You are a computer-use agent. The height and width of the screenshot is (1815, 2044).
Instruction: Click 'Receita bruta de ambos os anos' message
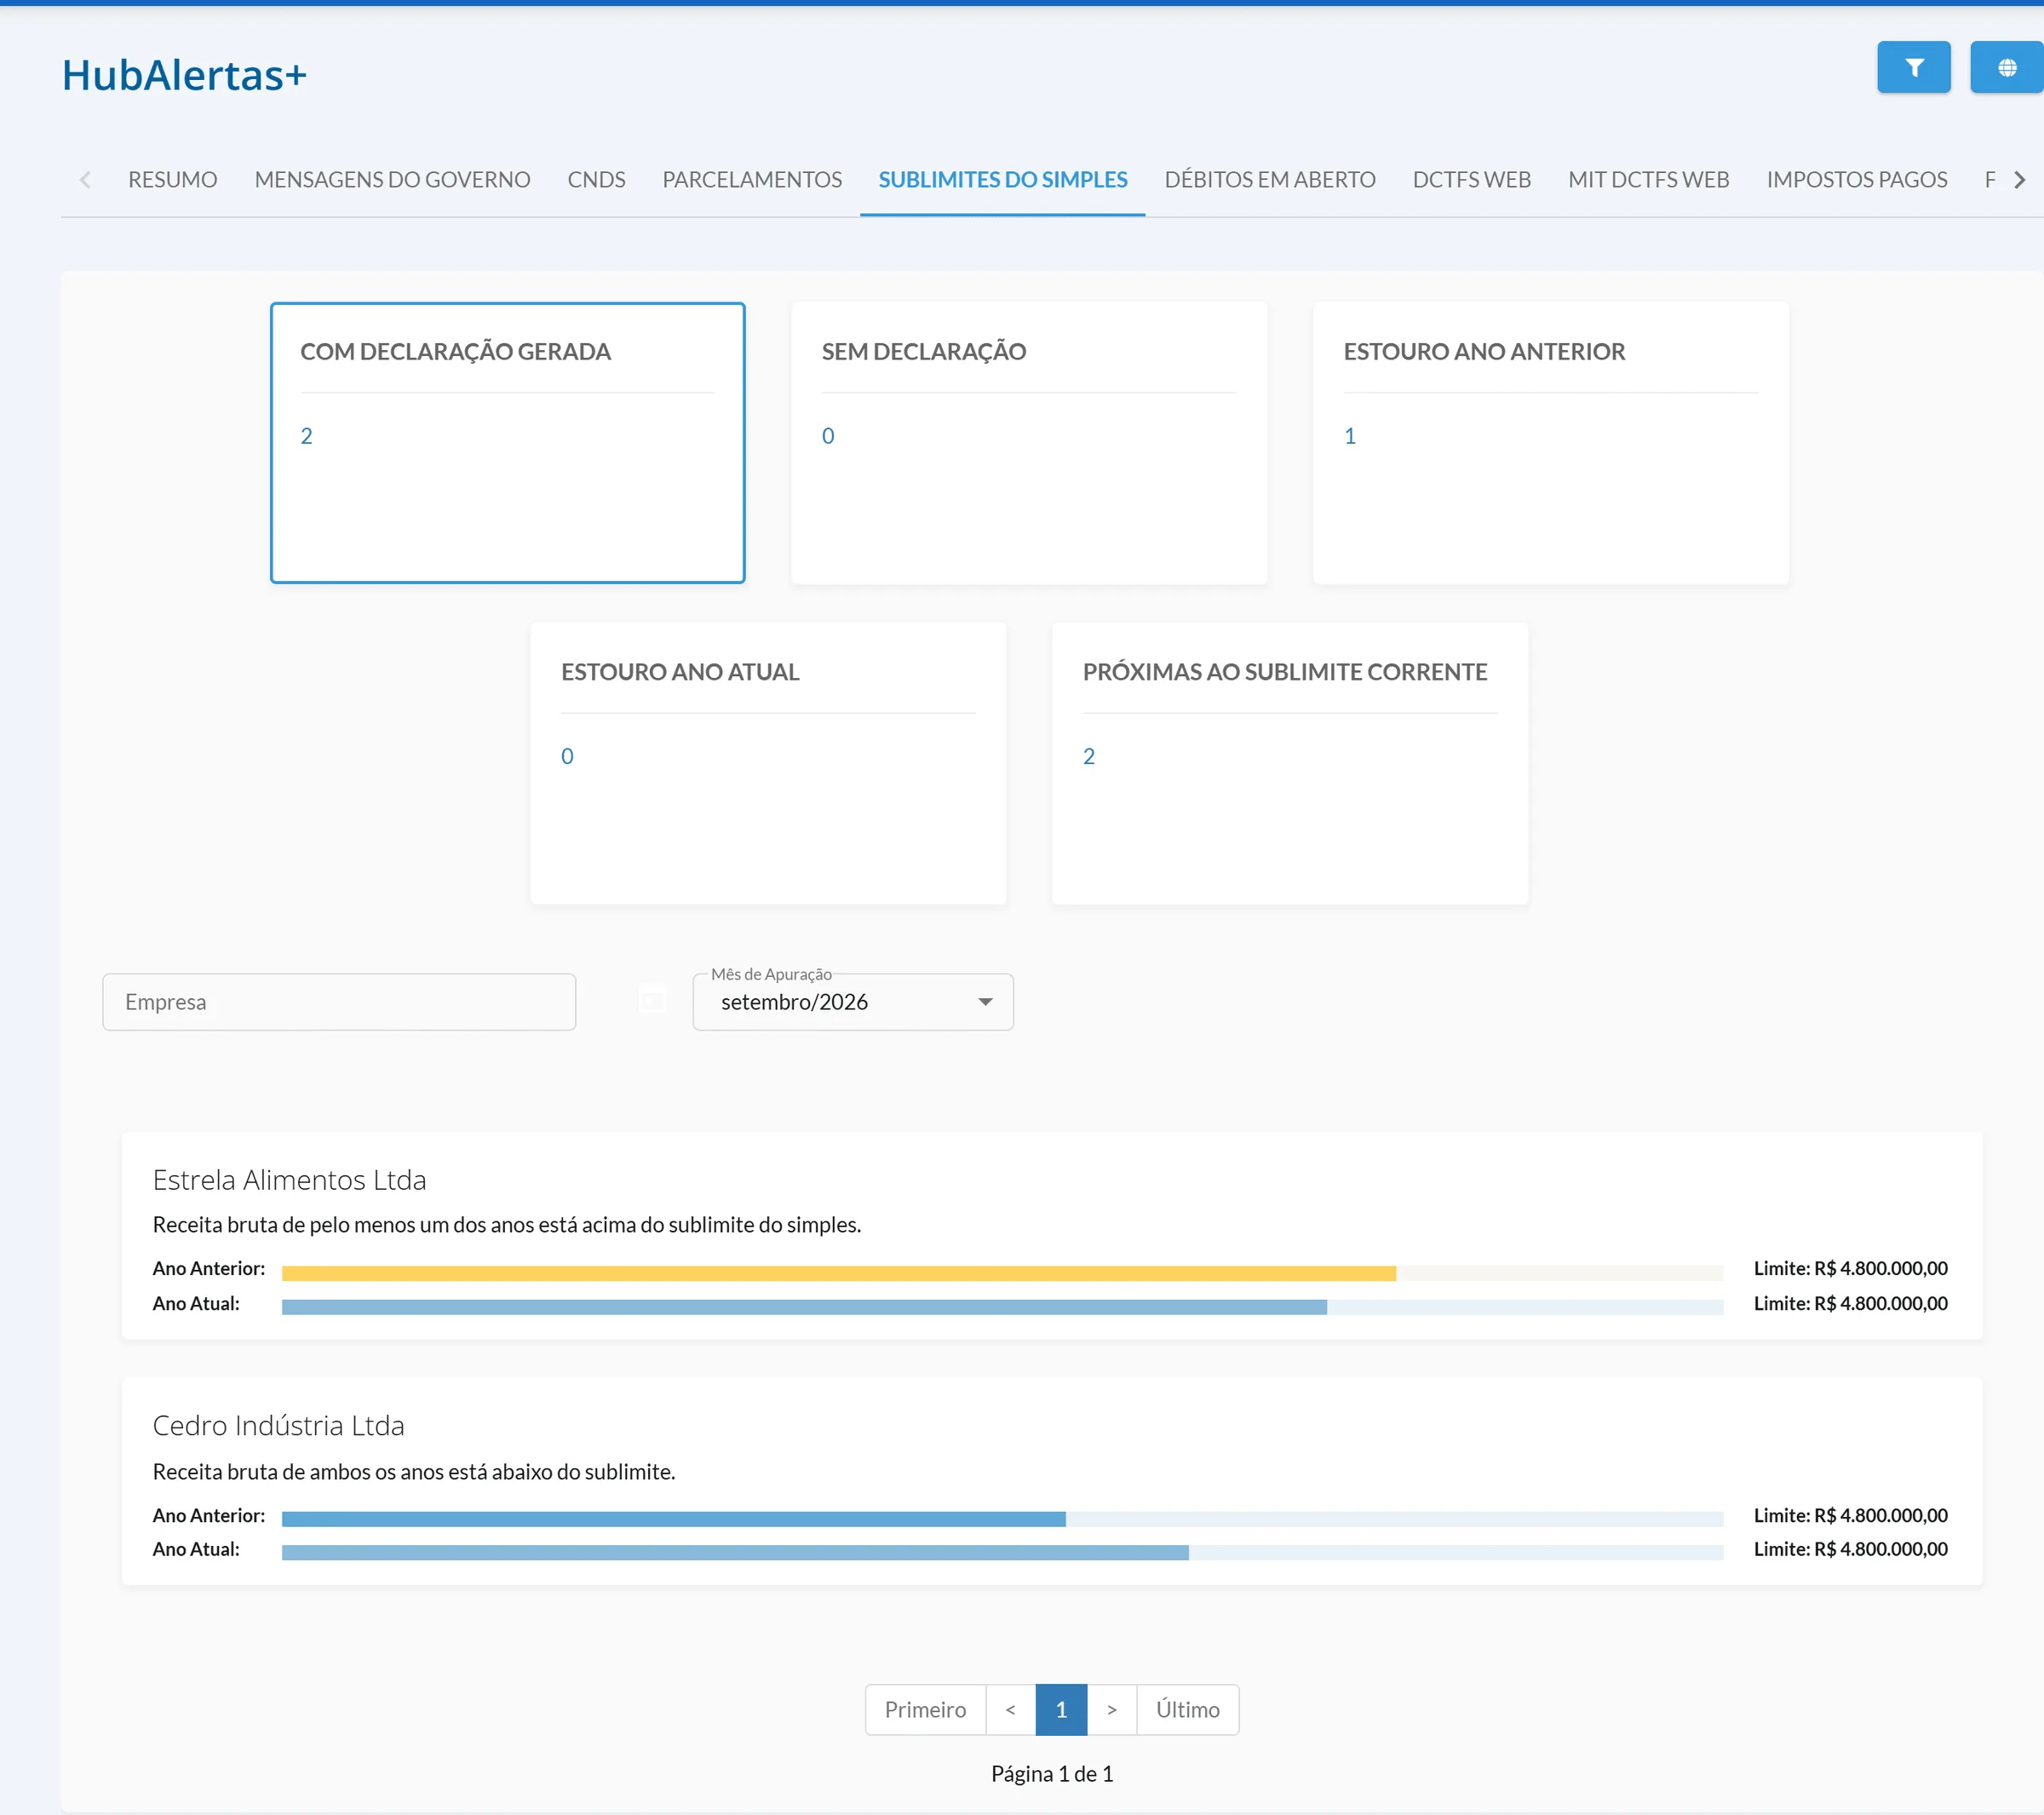coord(414,1472)
